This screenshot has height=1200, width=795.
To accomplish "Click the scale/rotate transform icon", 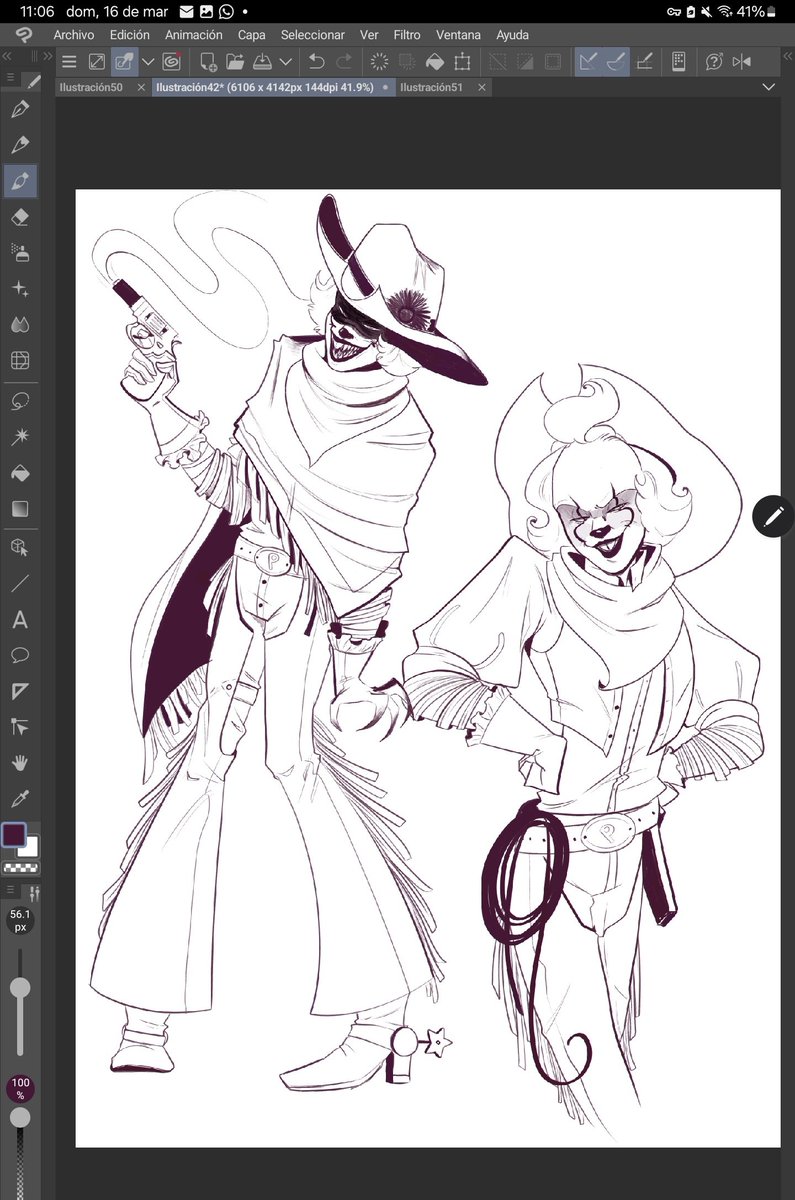I will coord(462,62).
